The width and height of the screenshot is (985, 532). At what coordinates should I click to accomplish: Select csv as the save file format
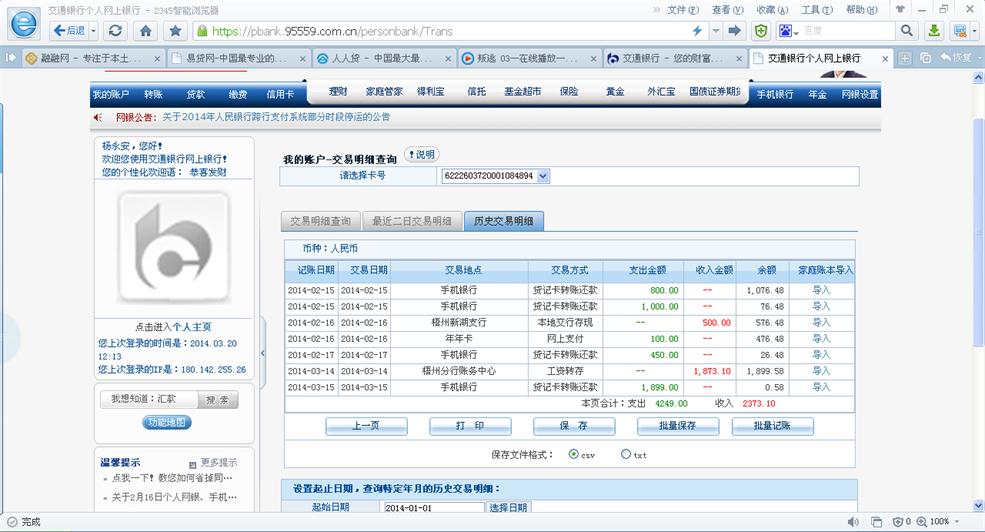click(573, 454)
